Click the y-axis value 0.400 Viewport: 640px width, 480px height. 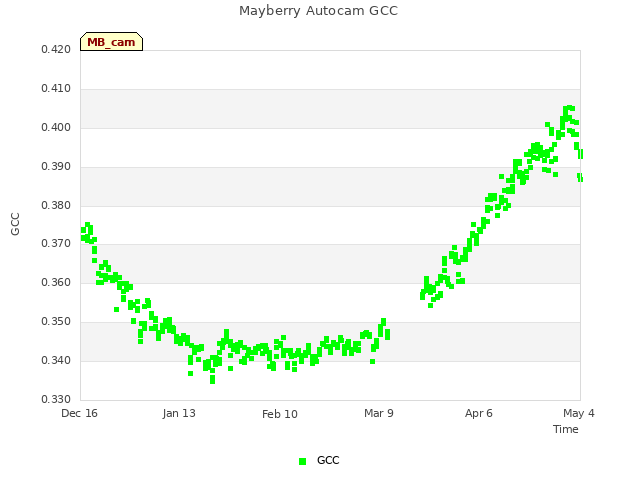click(x=56, y=127)
